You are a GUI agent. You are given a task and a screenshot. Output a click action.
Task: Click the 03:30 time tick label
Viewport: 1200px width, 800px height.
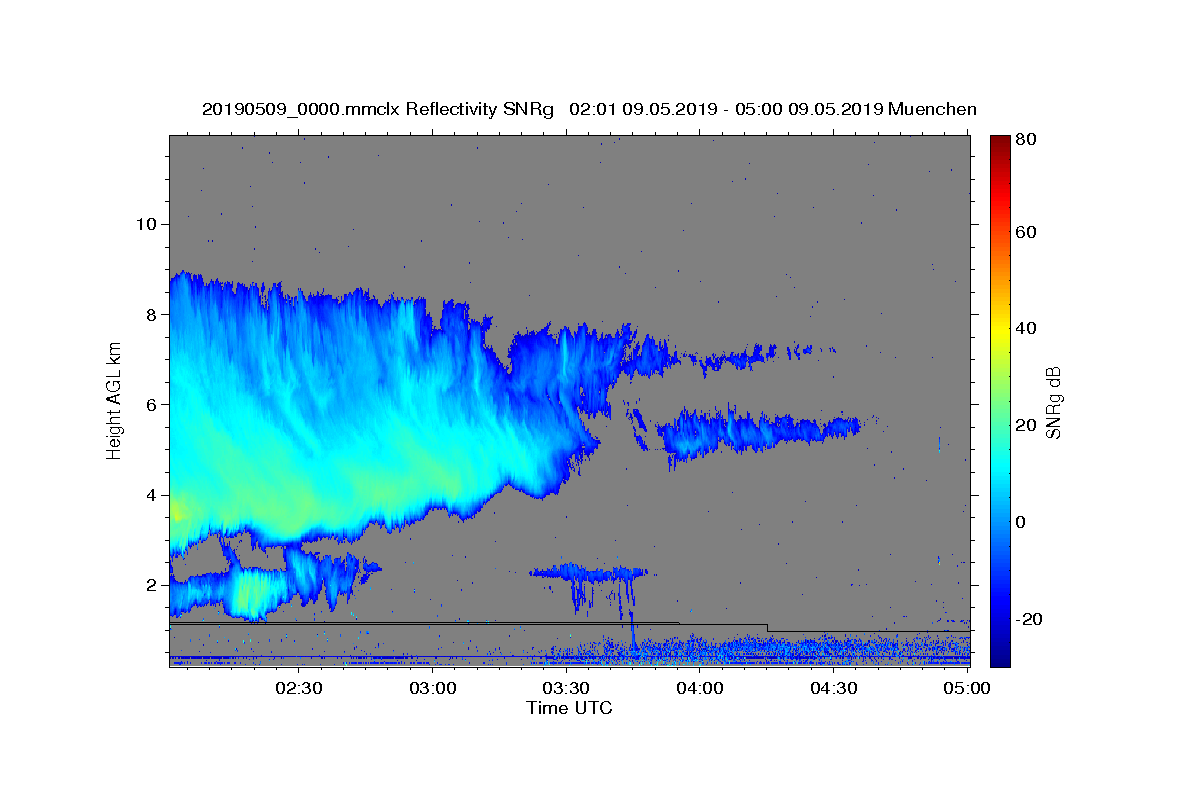(566, 688)
